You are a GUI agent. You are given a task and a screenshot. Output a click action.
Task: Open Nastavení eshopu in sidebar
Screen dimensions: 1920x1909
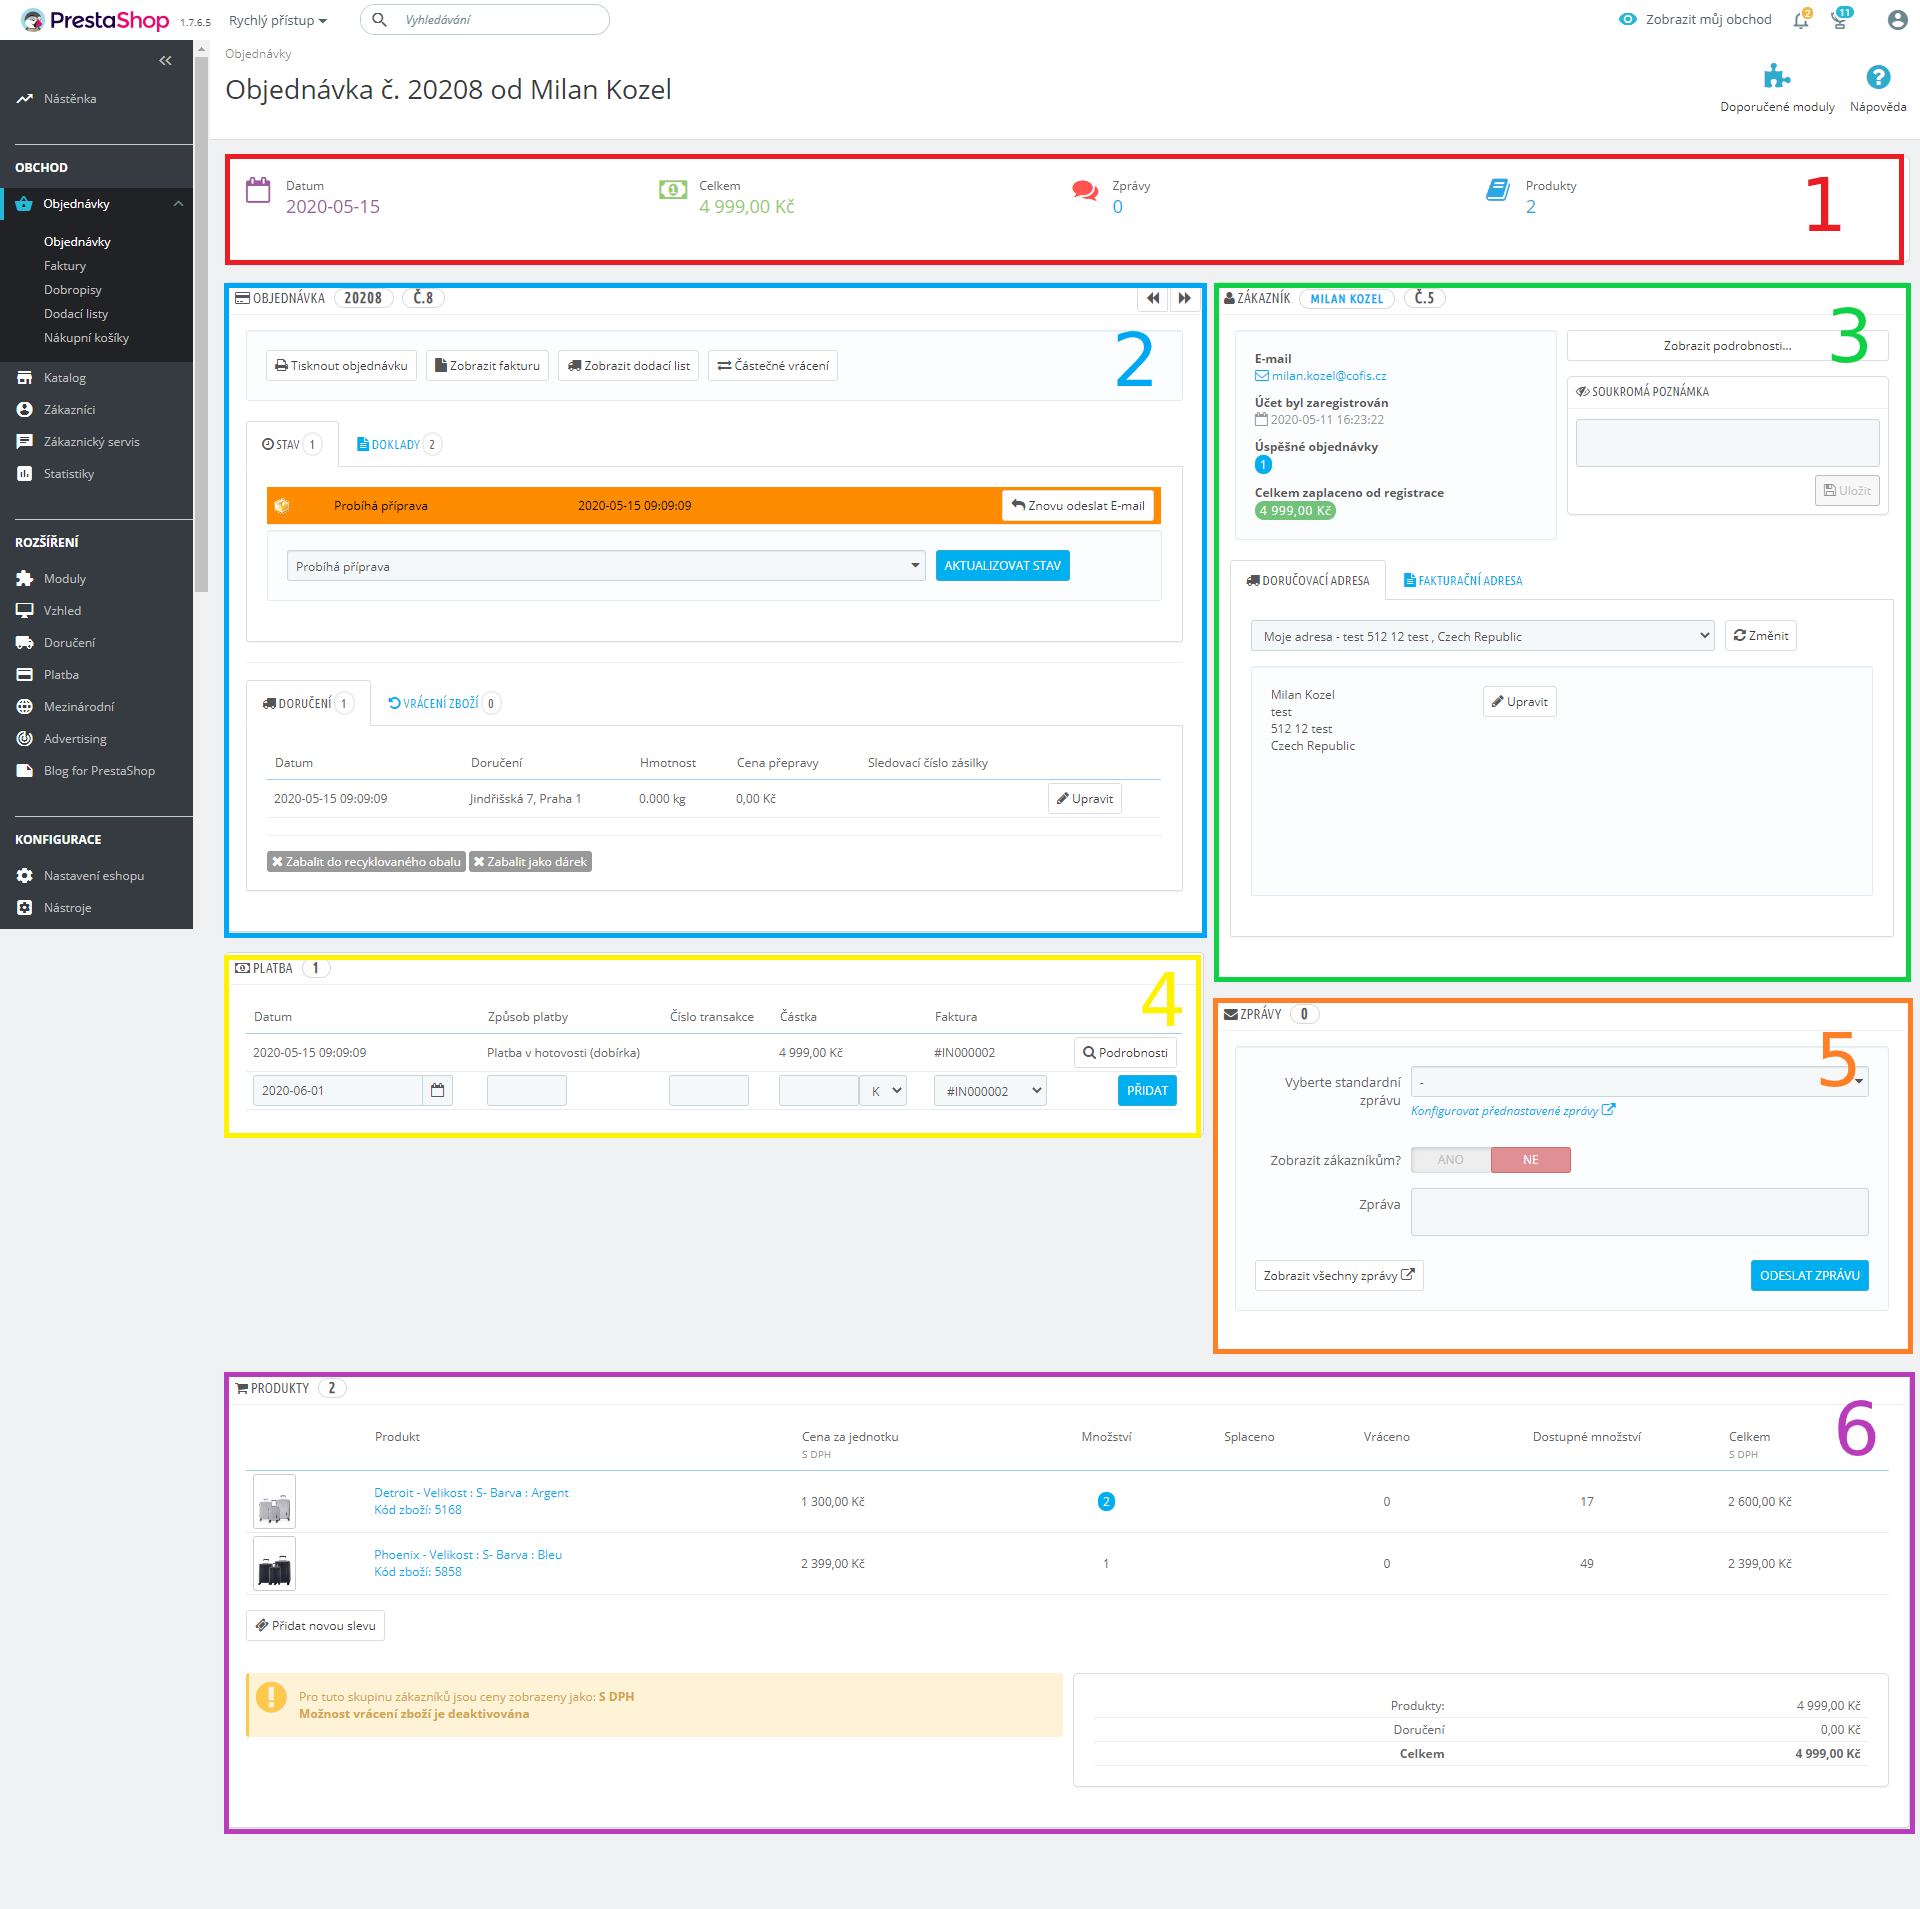[x=93, y=876]
